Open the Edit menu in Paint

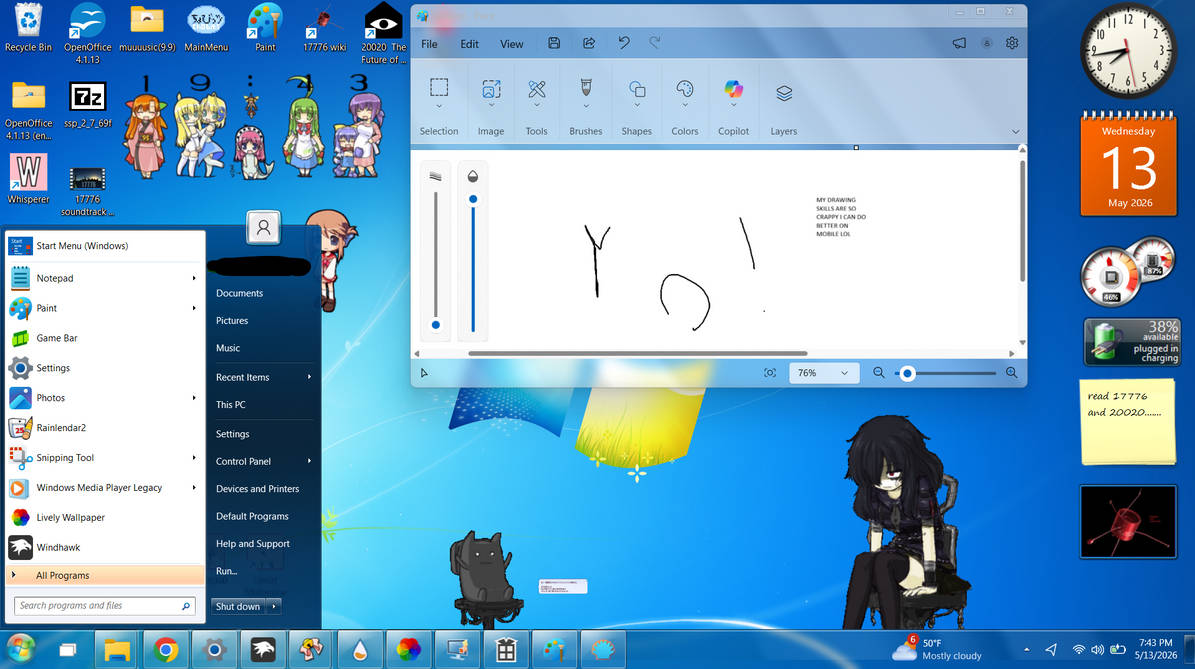point(469,44)
